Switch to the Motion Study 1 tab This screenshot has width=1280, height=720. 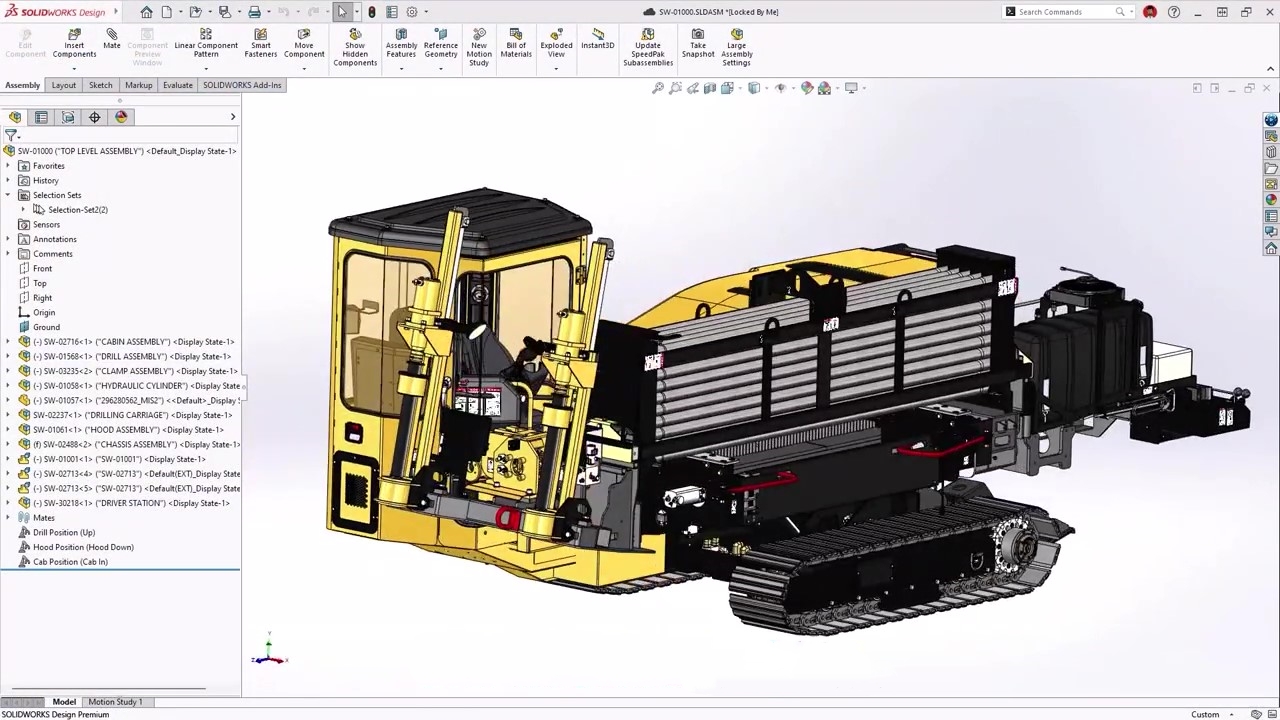pos(115,701)
